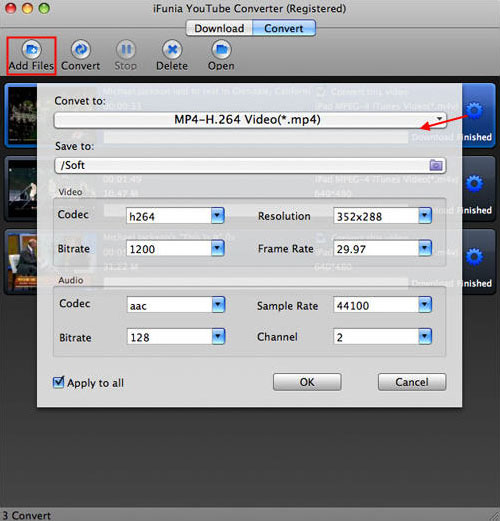Viewport: 500px width, 521px height.
Task: Expand the Video Bitrate 1200 dropdown
Action: 218,248
